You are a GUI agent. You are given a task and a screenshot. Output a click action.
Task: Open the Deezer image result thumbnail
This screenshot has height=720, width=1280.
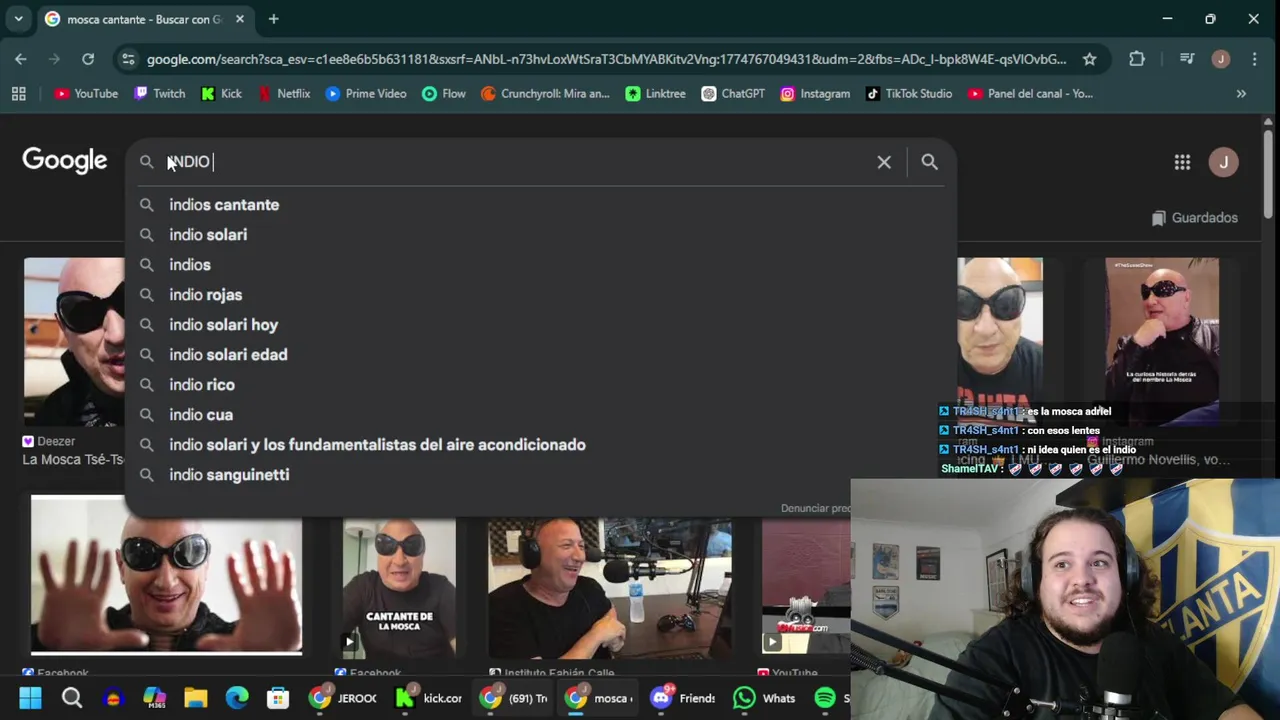[x=74, y=342]
